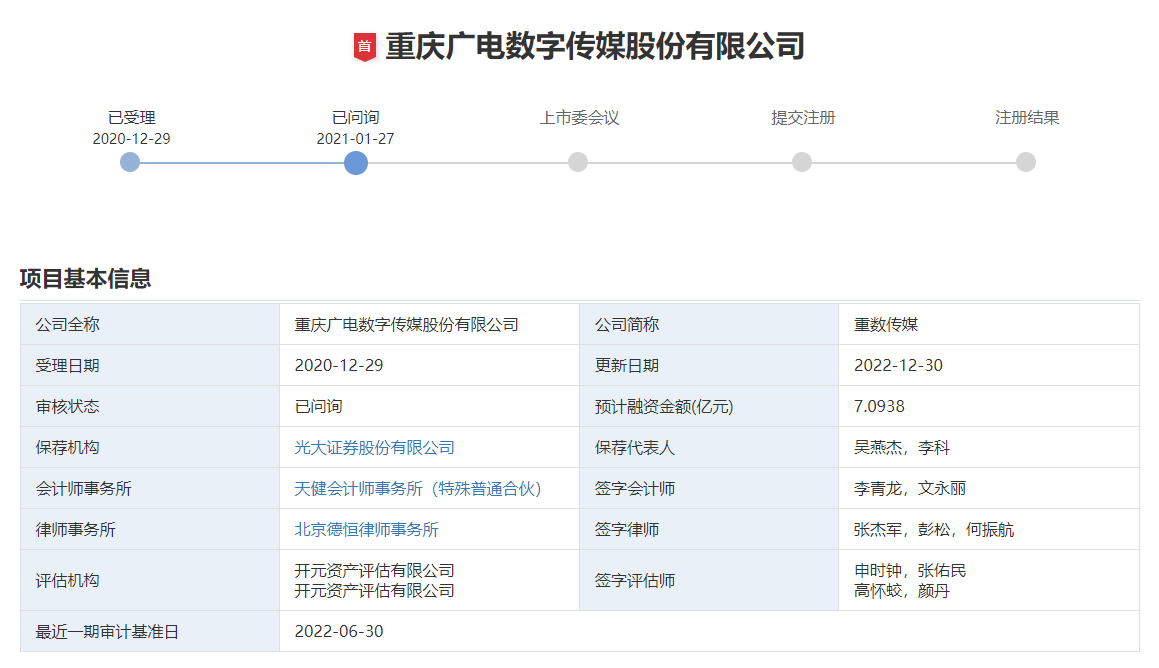Screen dimensions: 1159x668
Task: Click the 上市委会议 stage label
Action: click(580, 117)
